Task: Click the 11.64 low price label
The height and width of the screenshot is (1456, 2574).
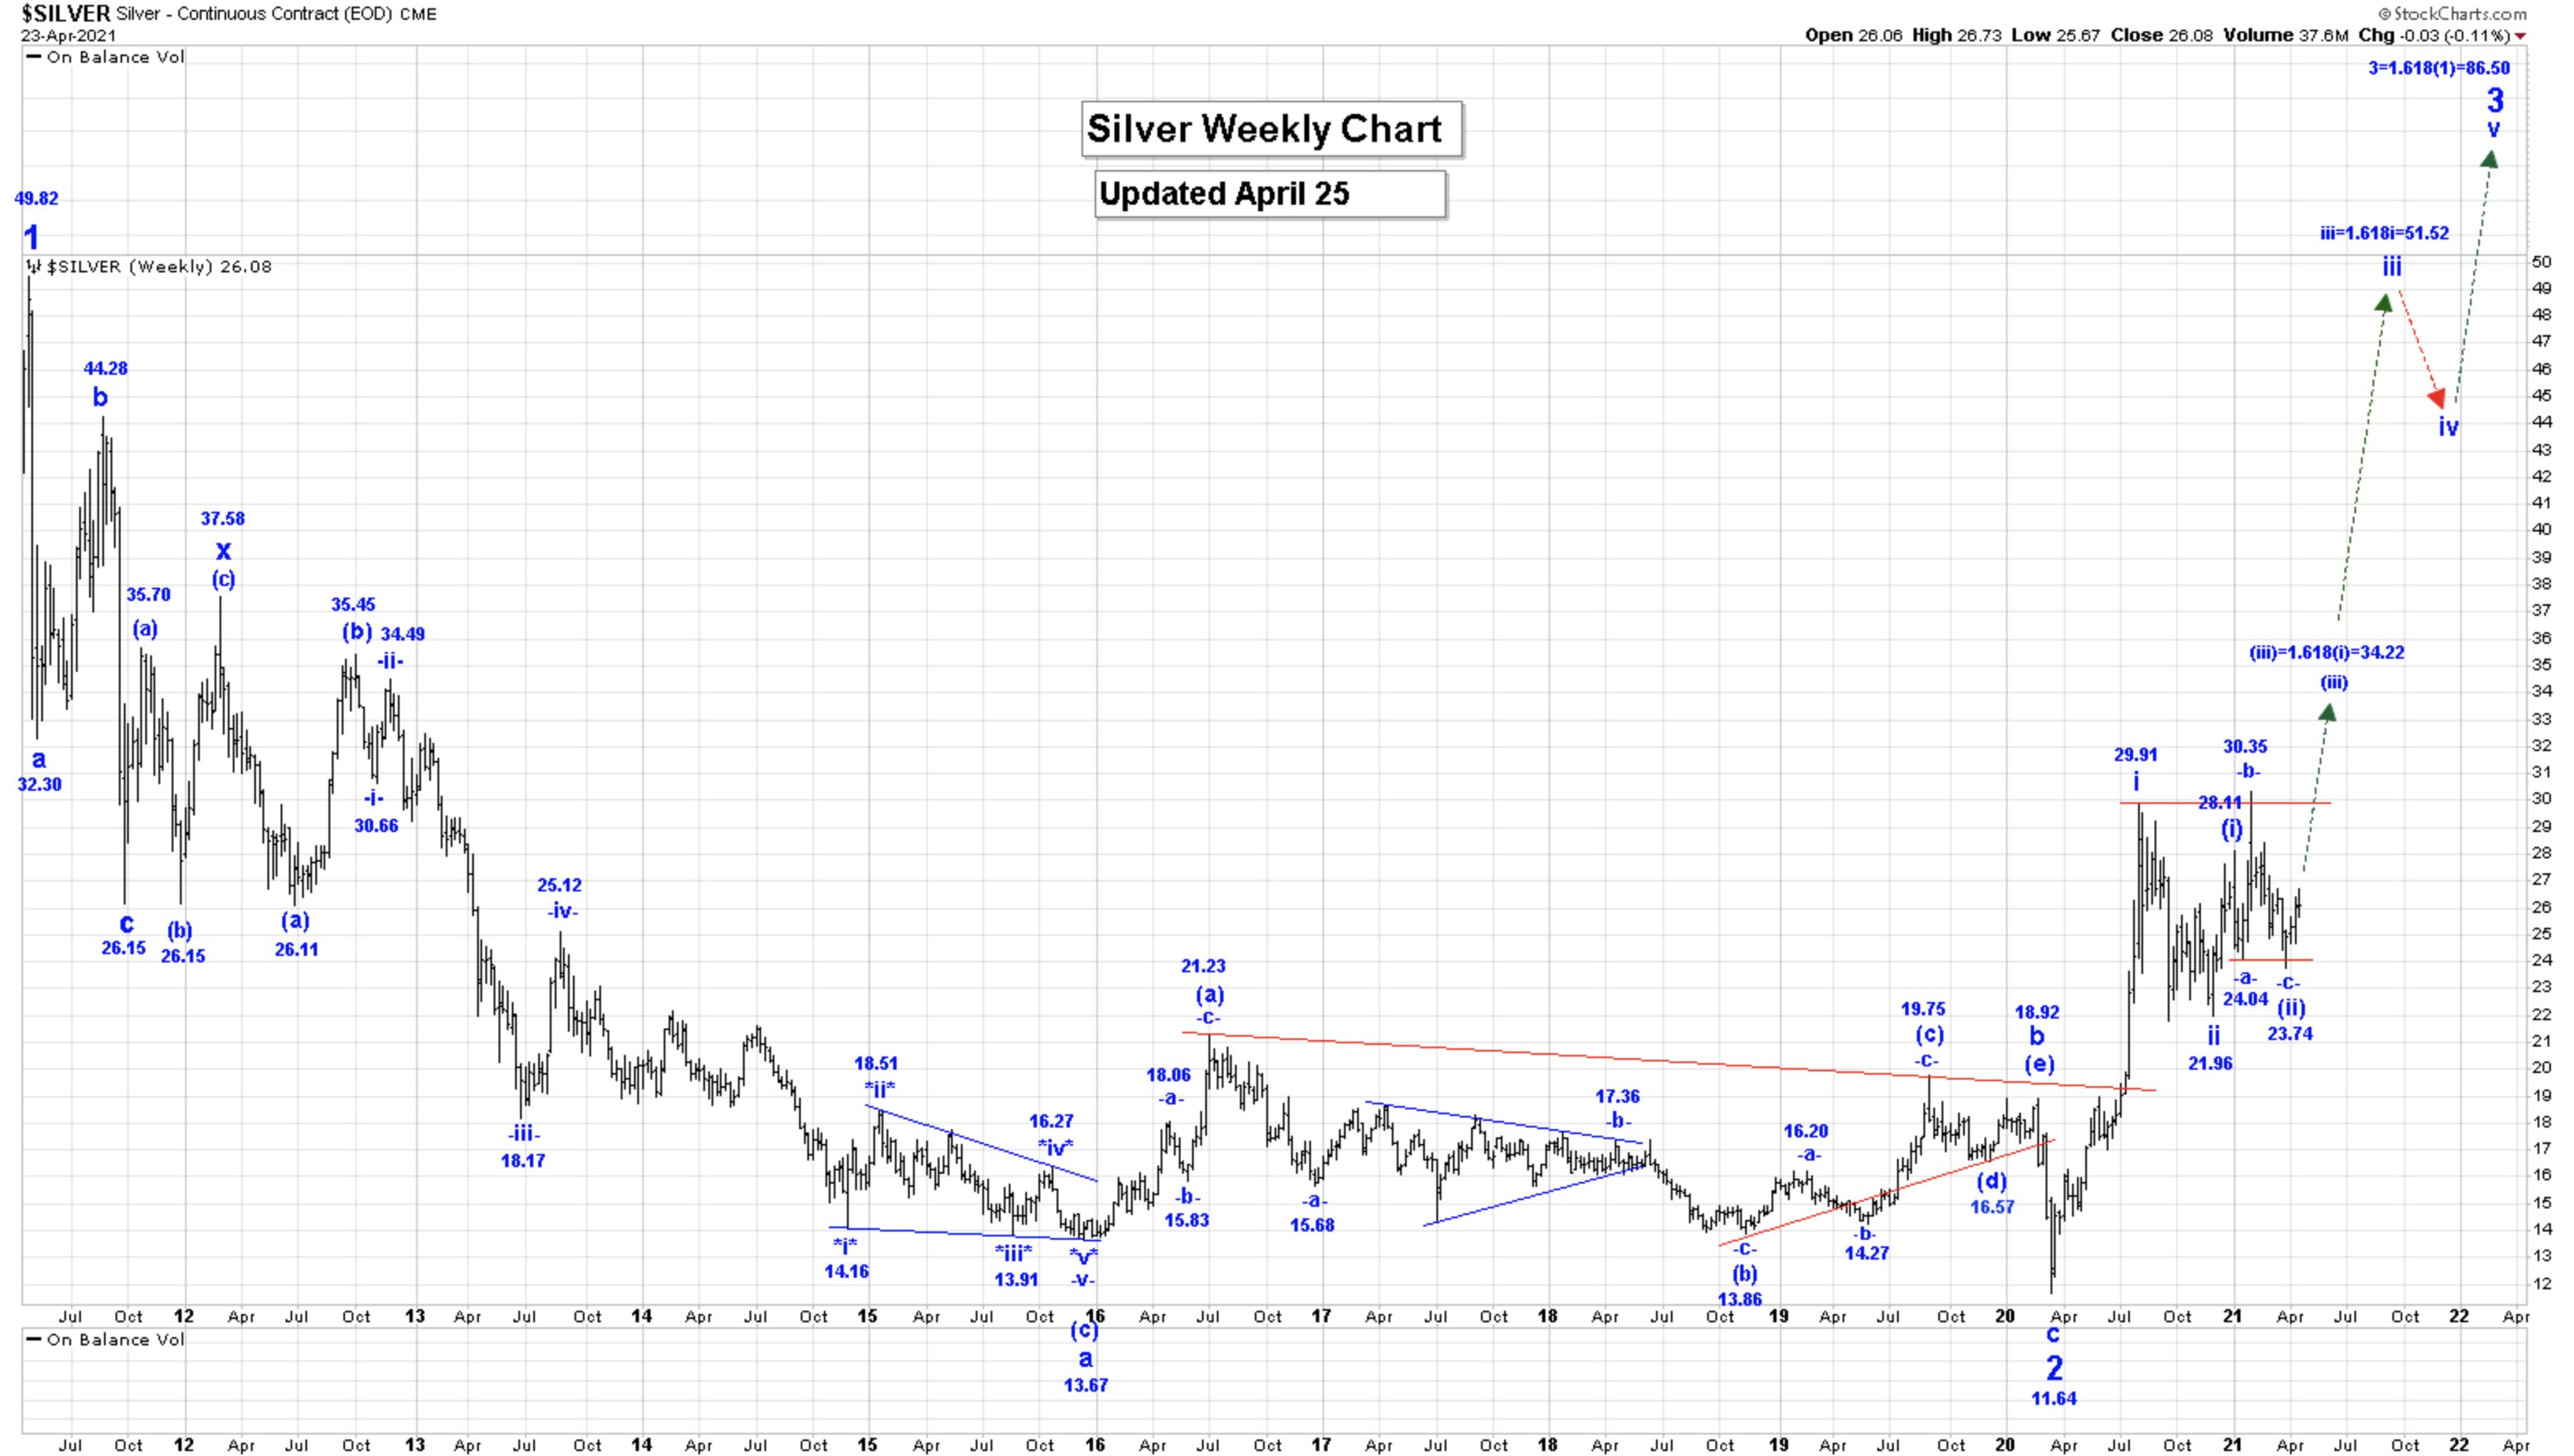Action: pos(2054,1399)
